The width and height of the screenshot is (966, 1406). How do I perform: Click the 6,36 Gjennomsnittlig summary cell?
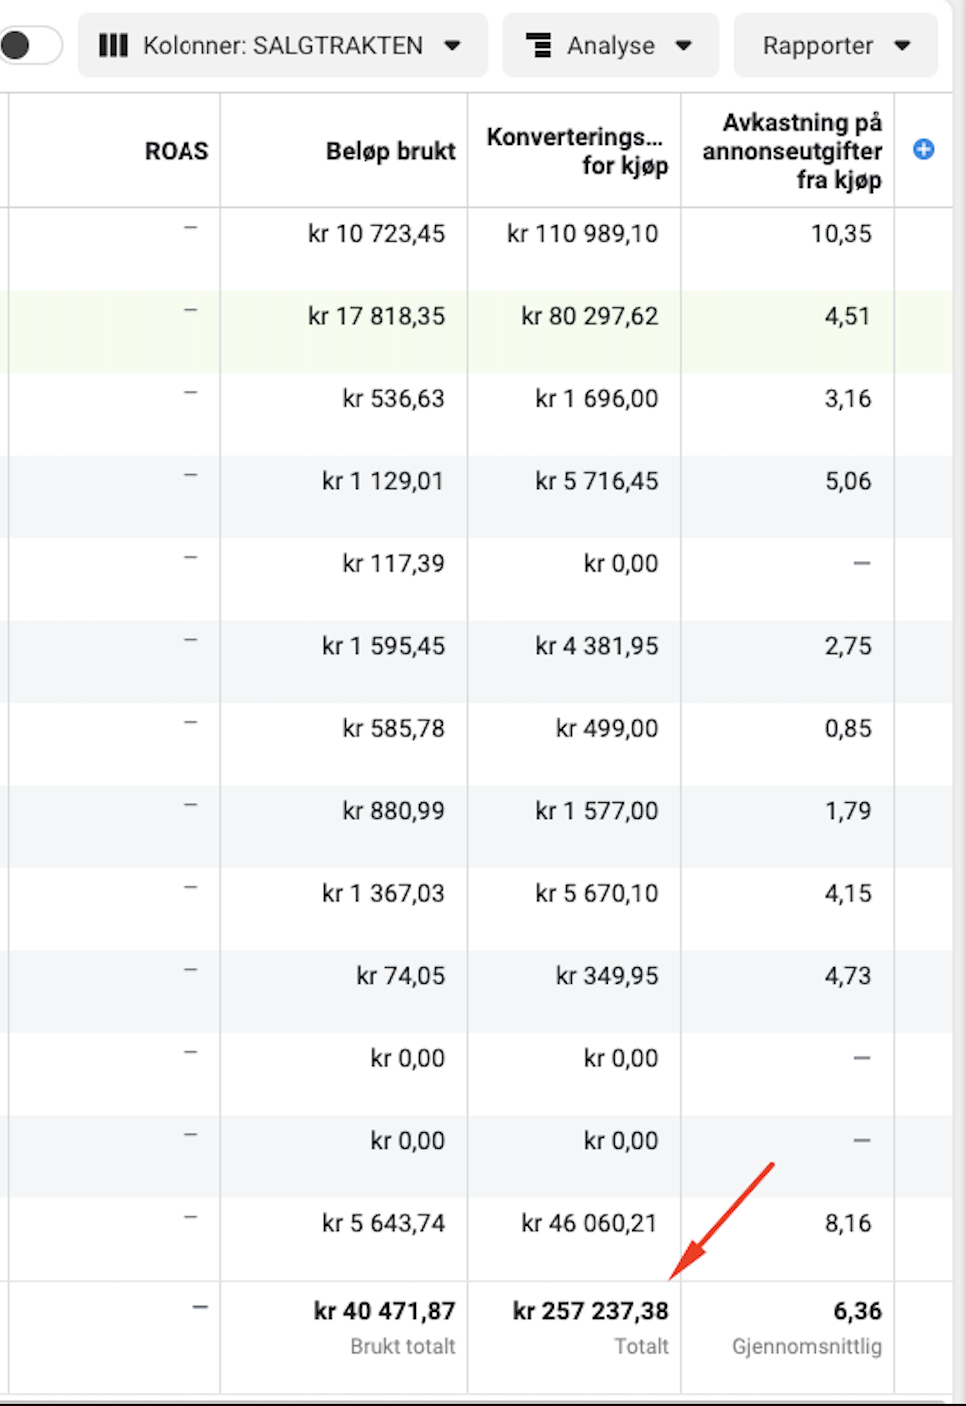tap(857, 1311)
